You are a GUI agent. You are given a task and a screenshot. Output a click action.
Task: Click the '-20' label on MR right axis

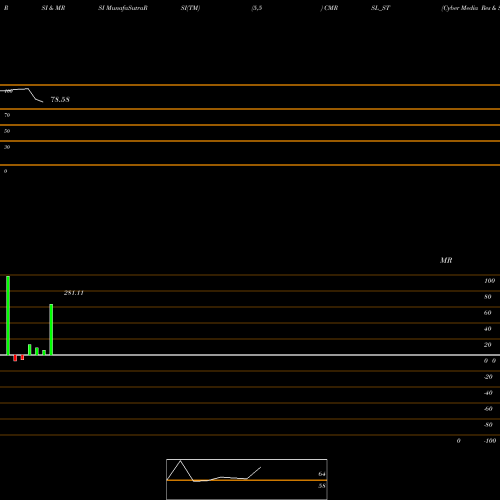pyautogui.click(x=488, y=377)
